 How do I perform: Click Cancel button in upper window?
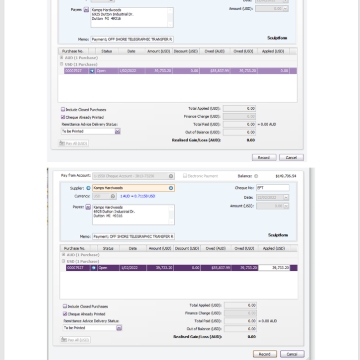[291, 157]
